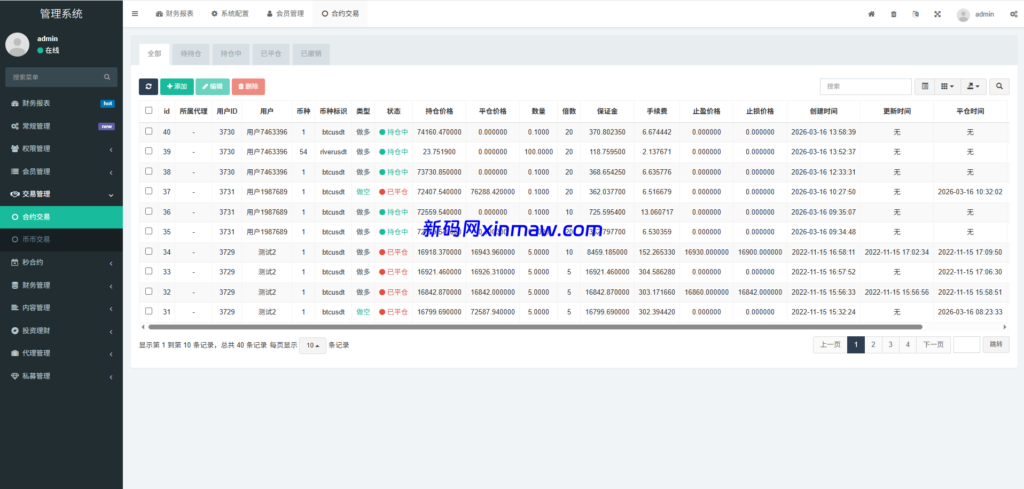1024x489 pixels.
Task: Switch to the 财务报表 top tab
Action: (x=174, y=14)
